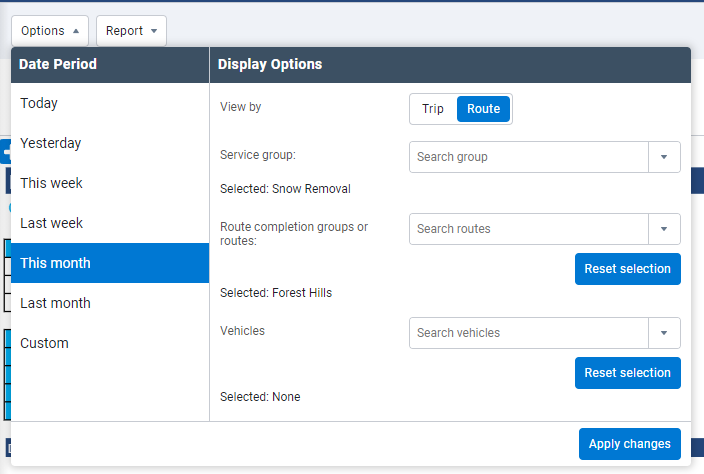Switch View by to Trip
The image size is (704, 474).
point(433,109)
